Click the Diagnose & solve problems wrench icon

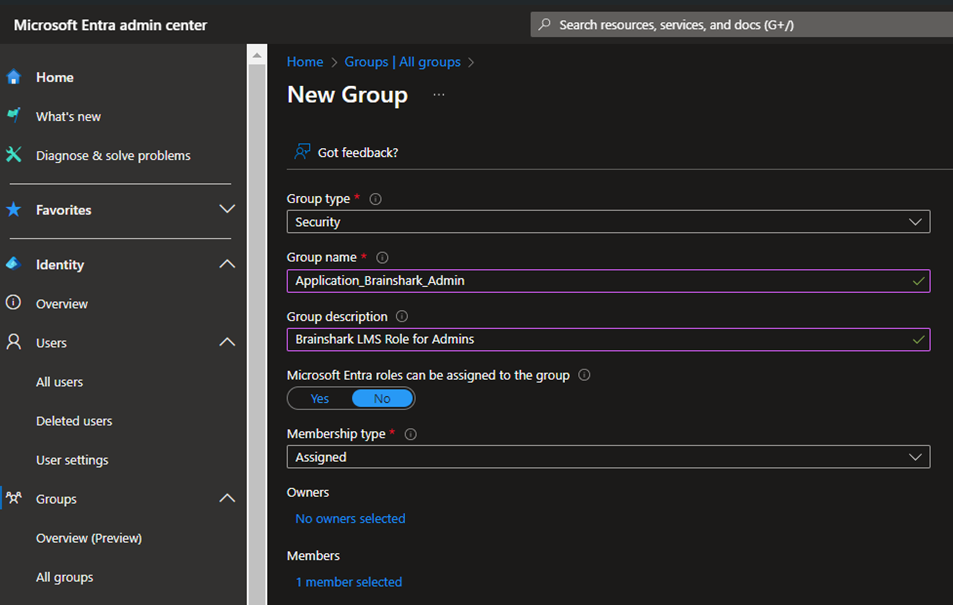tap(13, 155)
